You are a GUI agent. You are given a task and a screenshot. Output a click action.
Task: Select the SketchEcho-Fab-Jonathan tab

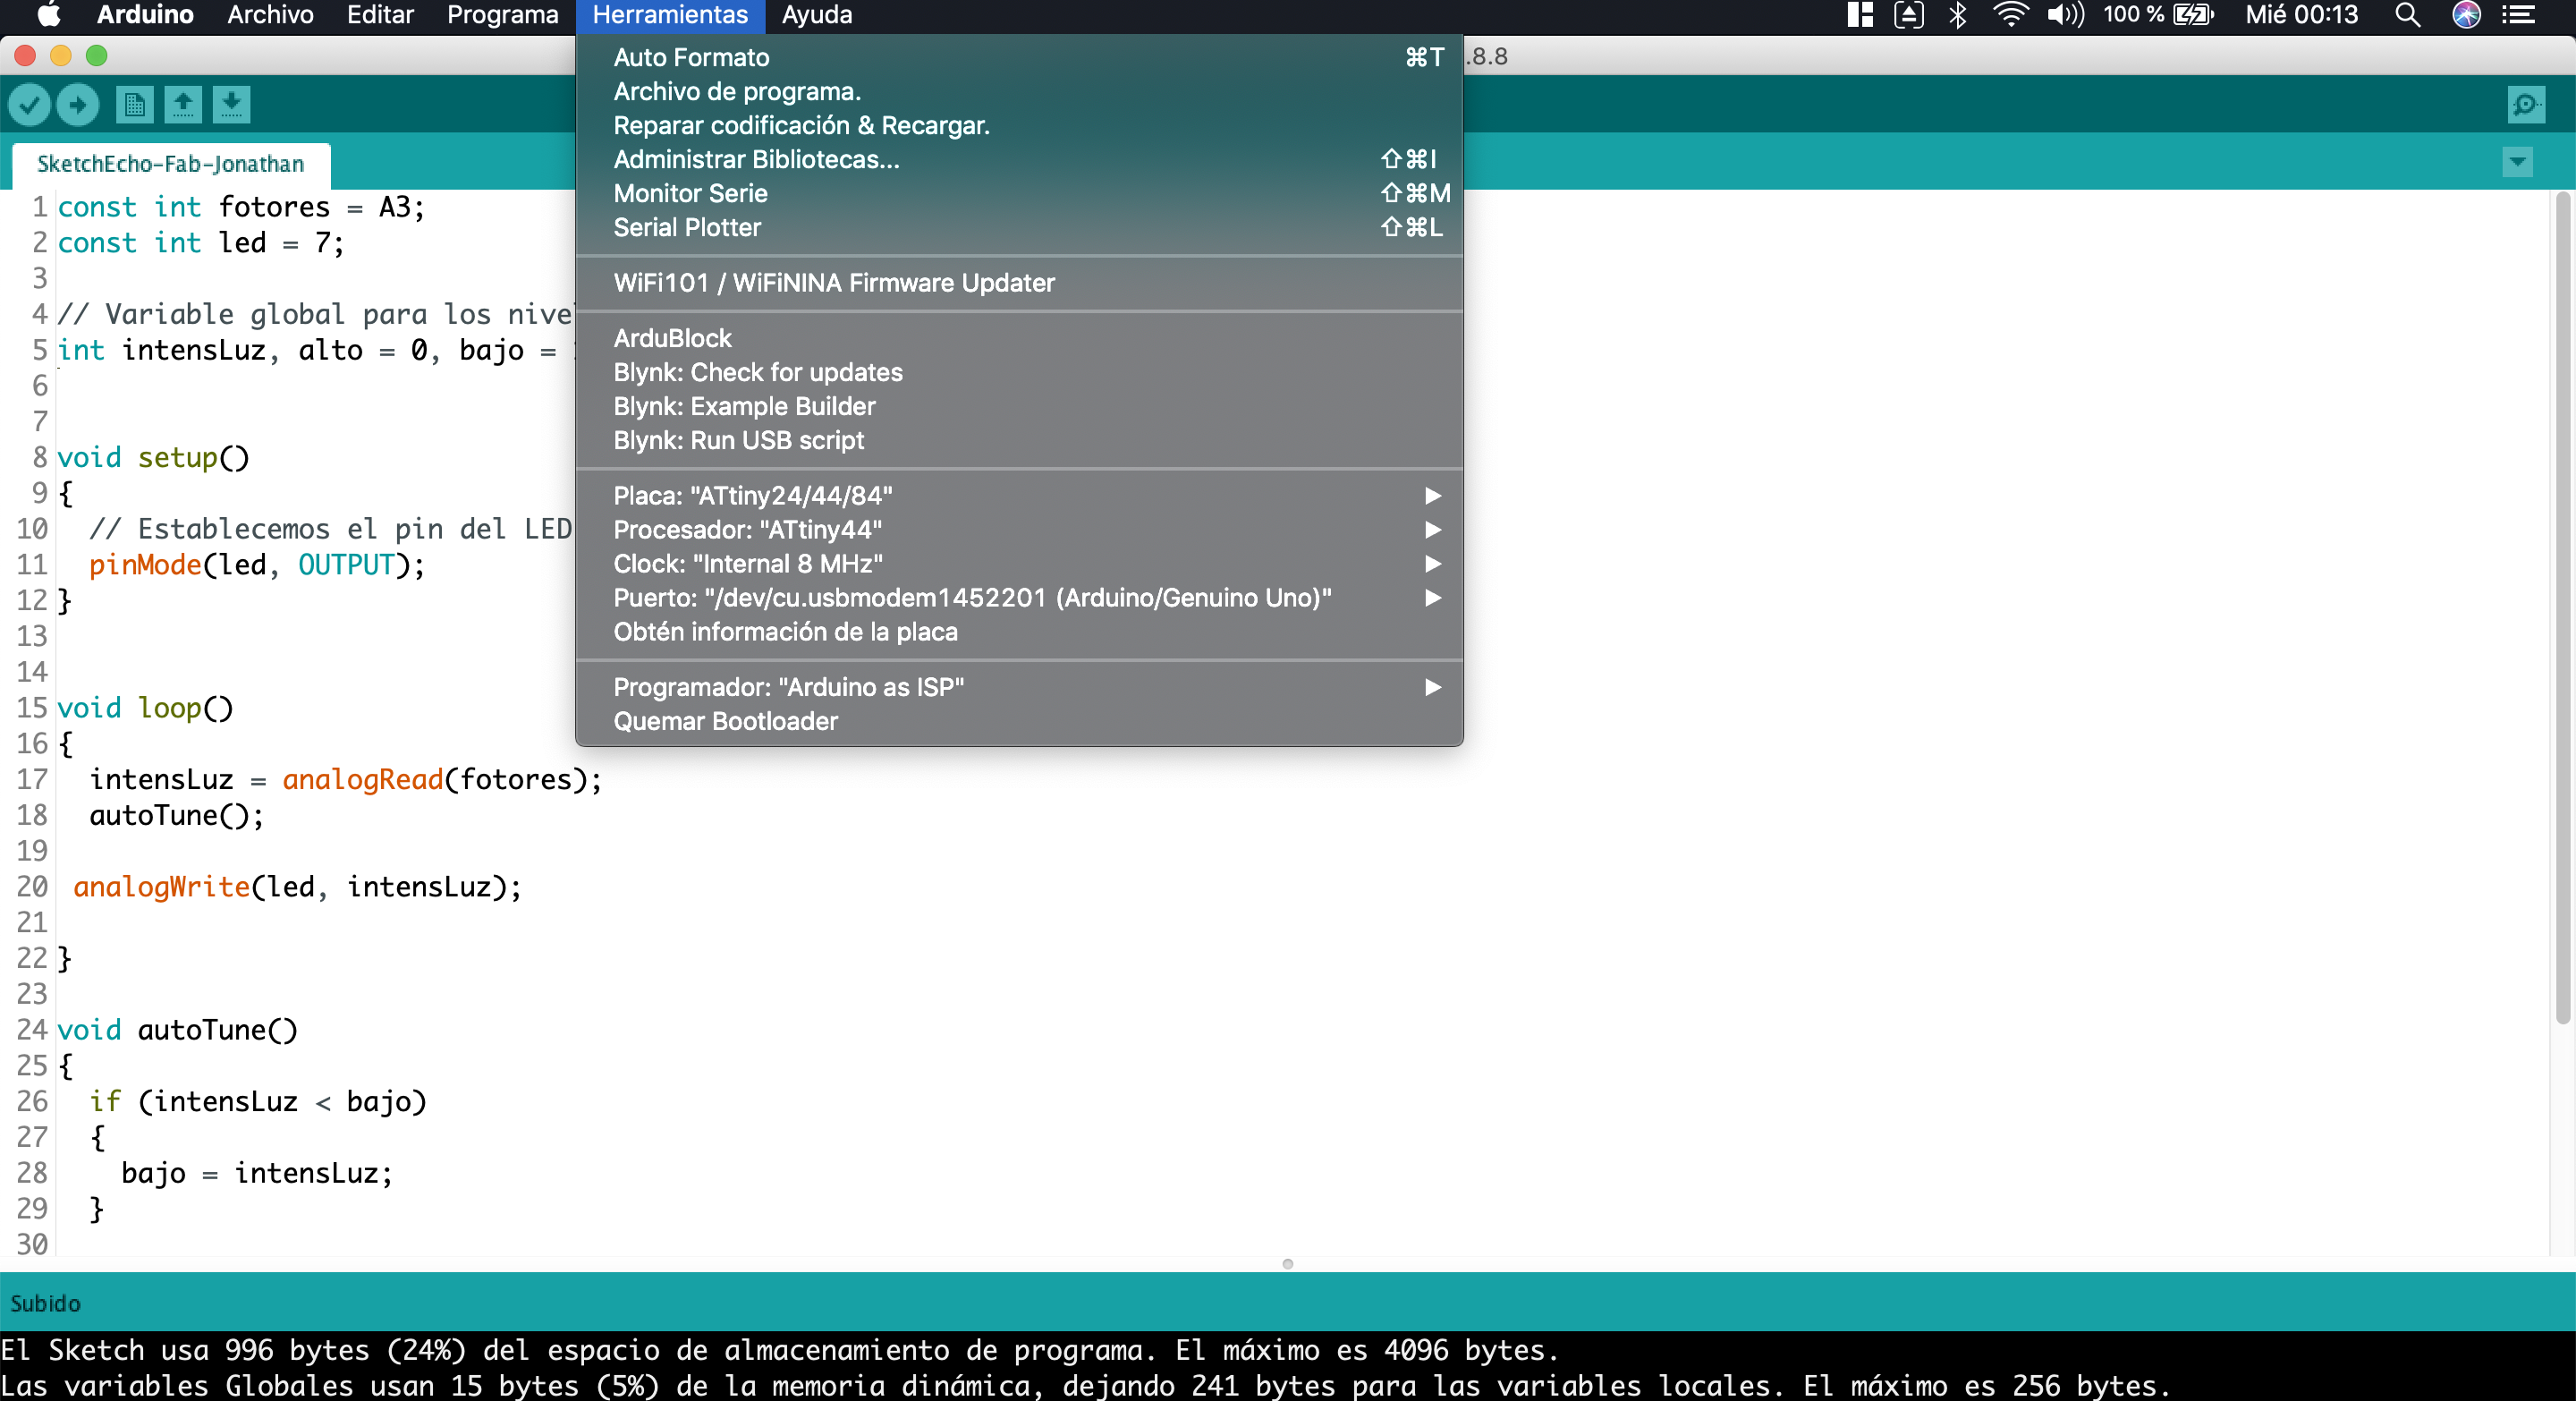coord(170,164)
